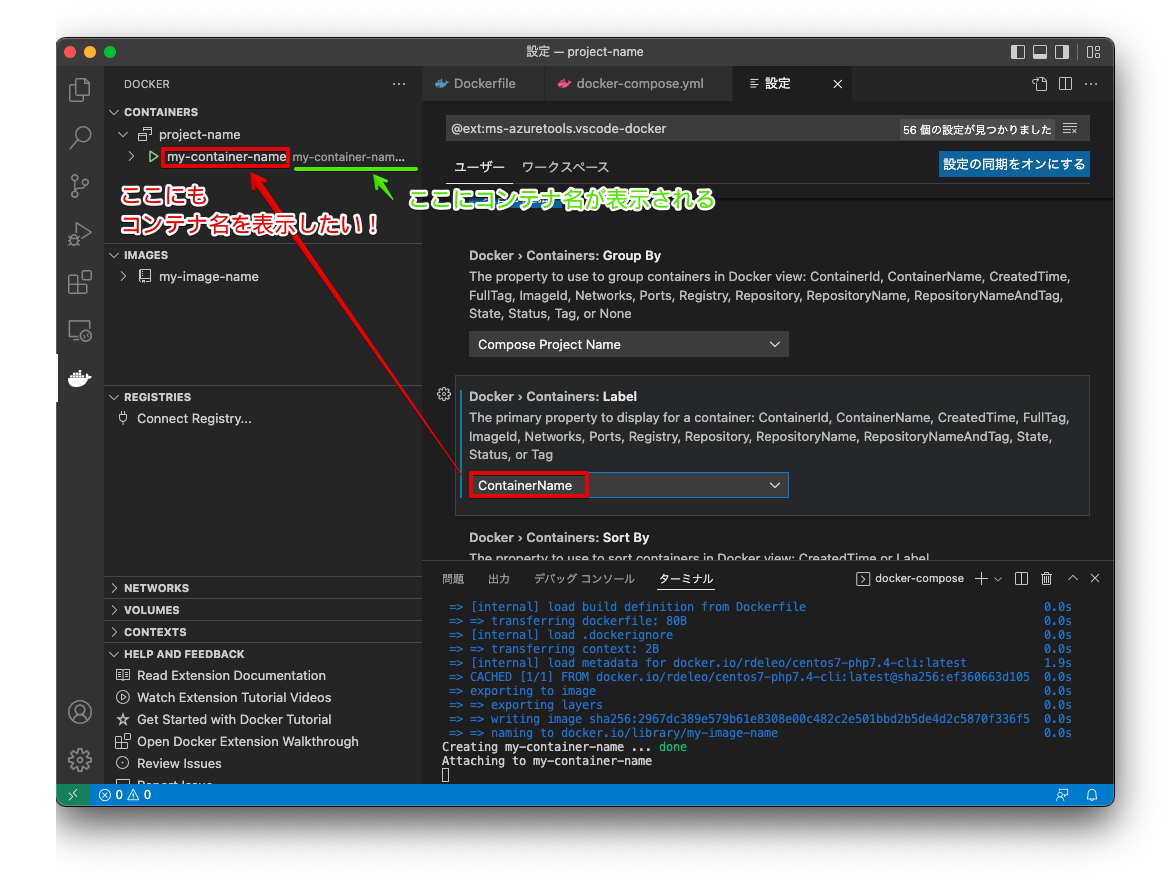Open the デバッグ コンソール panel tab
Image resolution: width=1170 pixels, height=880 pixels.
pyautogui.click(x=584, y=578)
